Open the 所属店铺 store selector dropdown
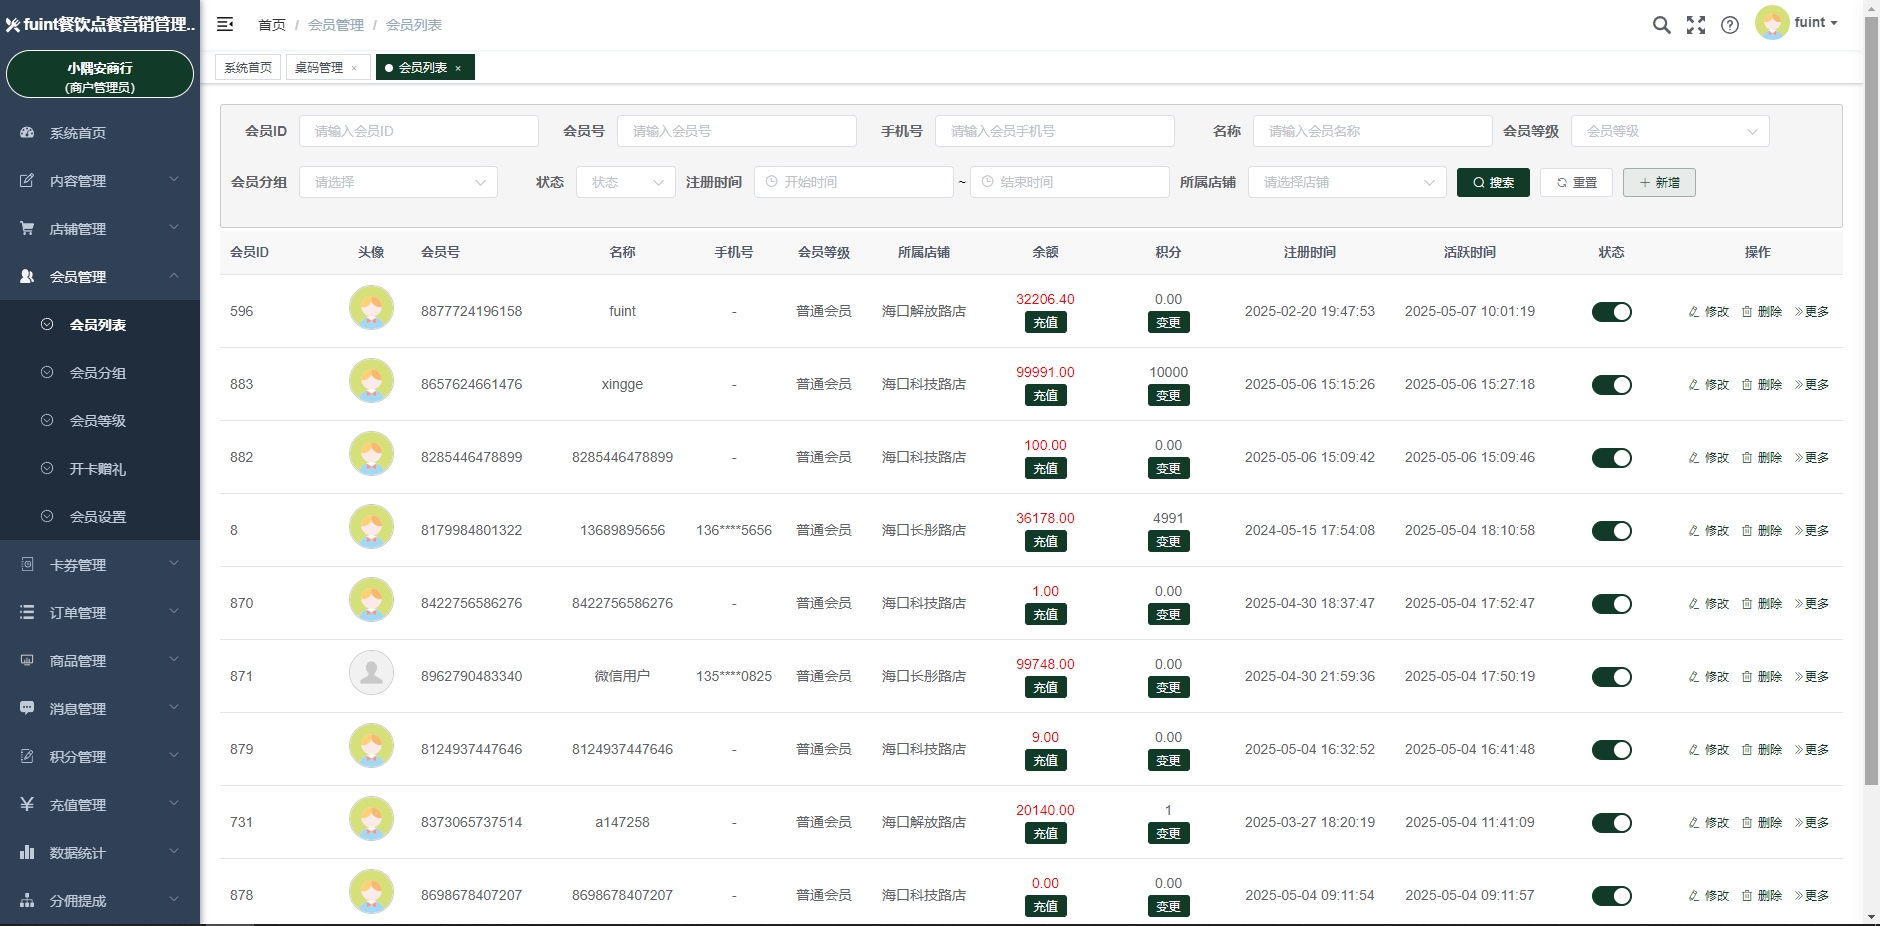This screenshot has width=1880, height=926. (1346, 182)
